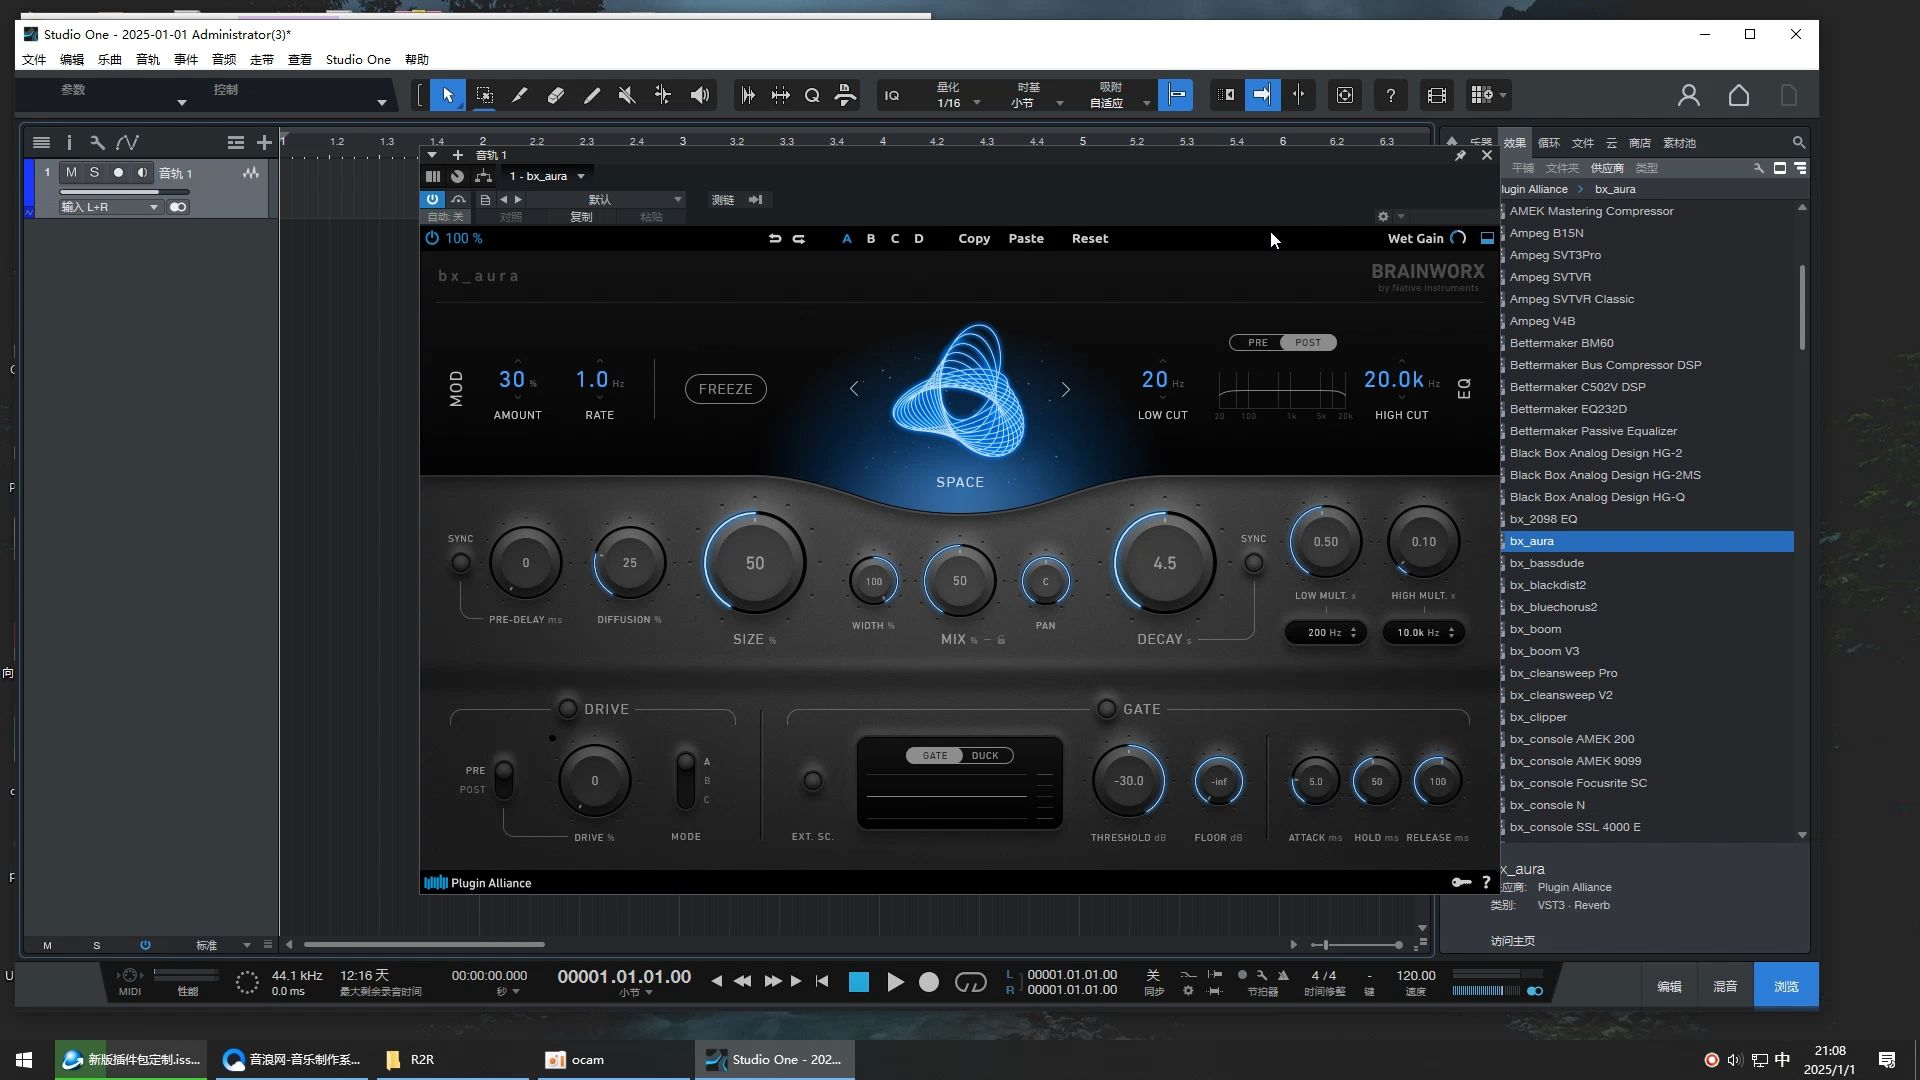Enable the GATE section switch
The height and width of the screenshot is (1080, 1920).
click(x=1106, y=709)
